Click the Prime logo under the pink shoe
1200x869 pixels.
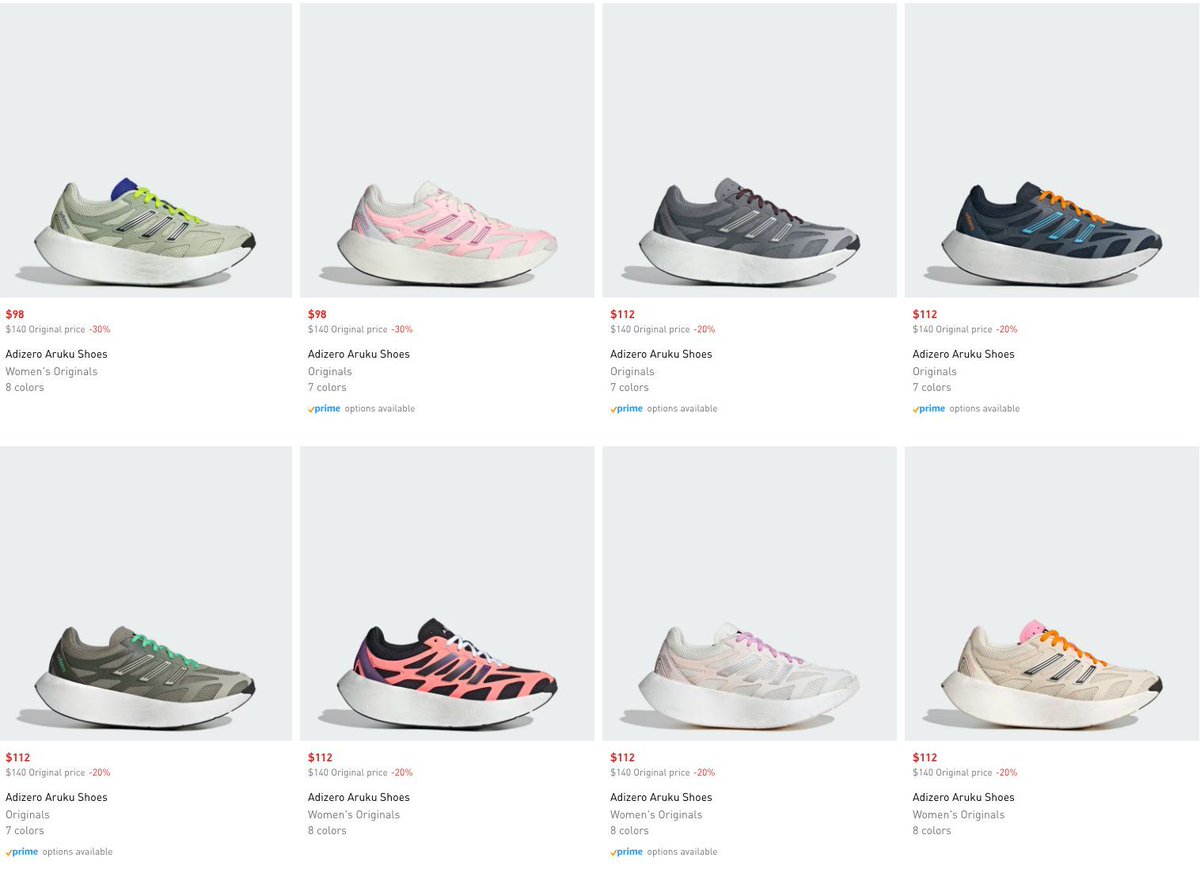tap(324, 409)
